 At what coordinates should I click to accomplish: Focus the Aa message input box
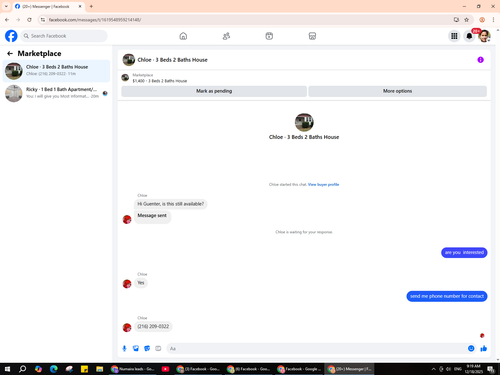[x=317, y=348]
